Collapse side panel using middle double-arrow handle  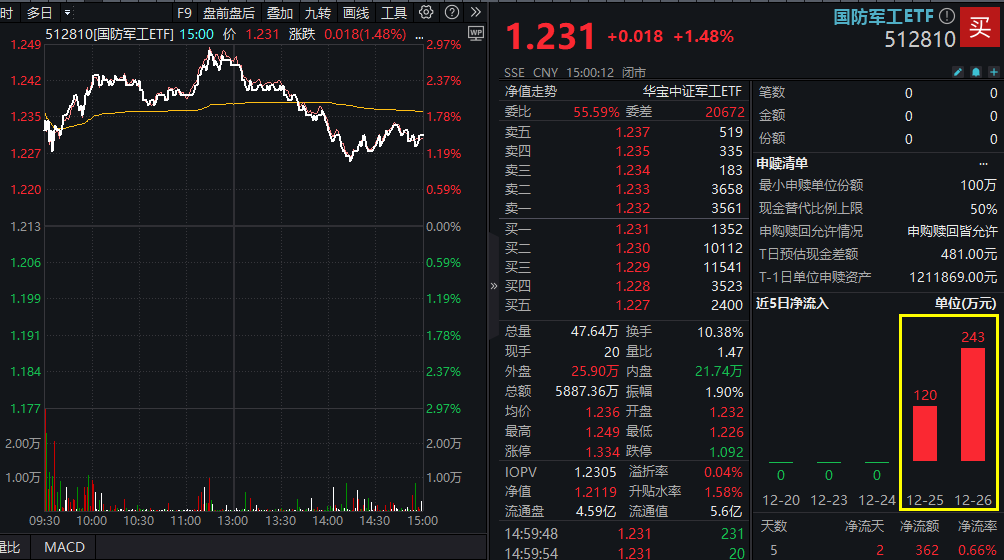pos(493,285)
